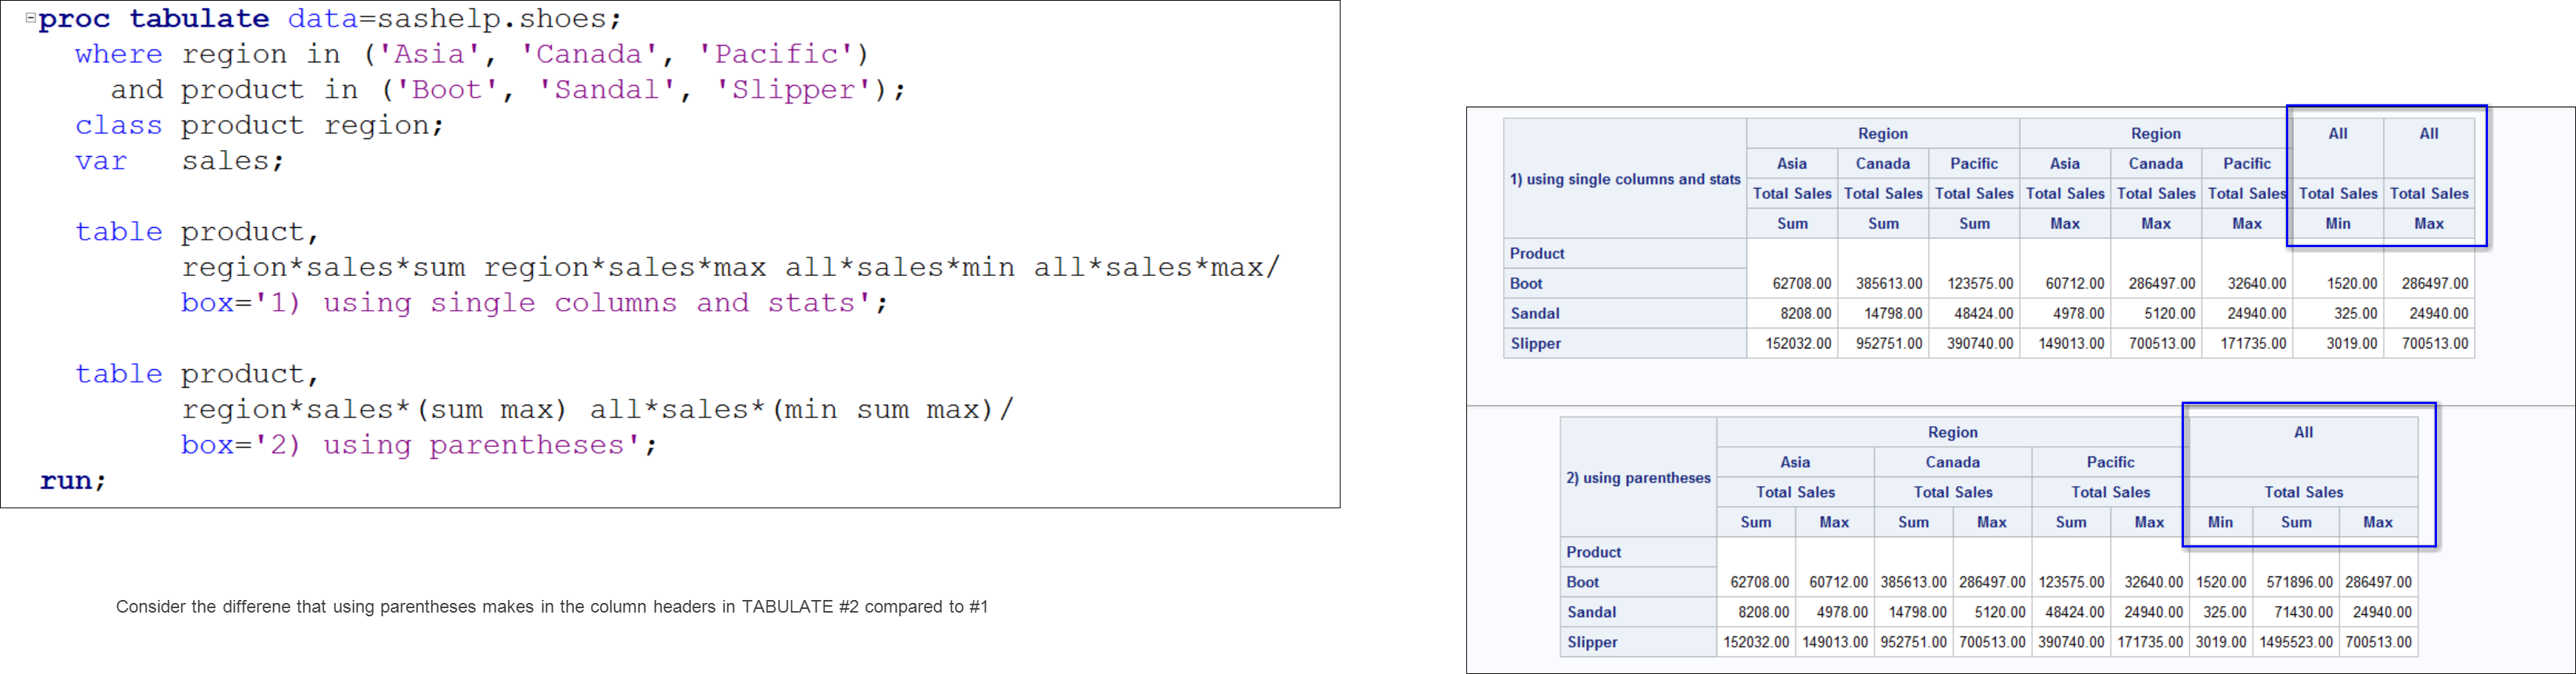The image size is (2576, 674).
Task: Click the 1495523.00 value cell
Action: 2295,643
